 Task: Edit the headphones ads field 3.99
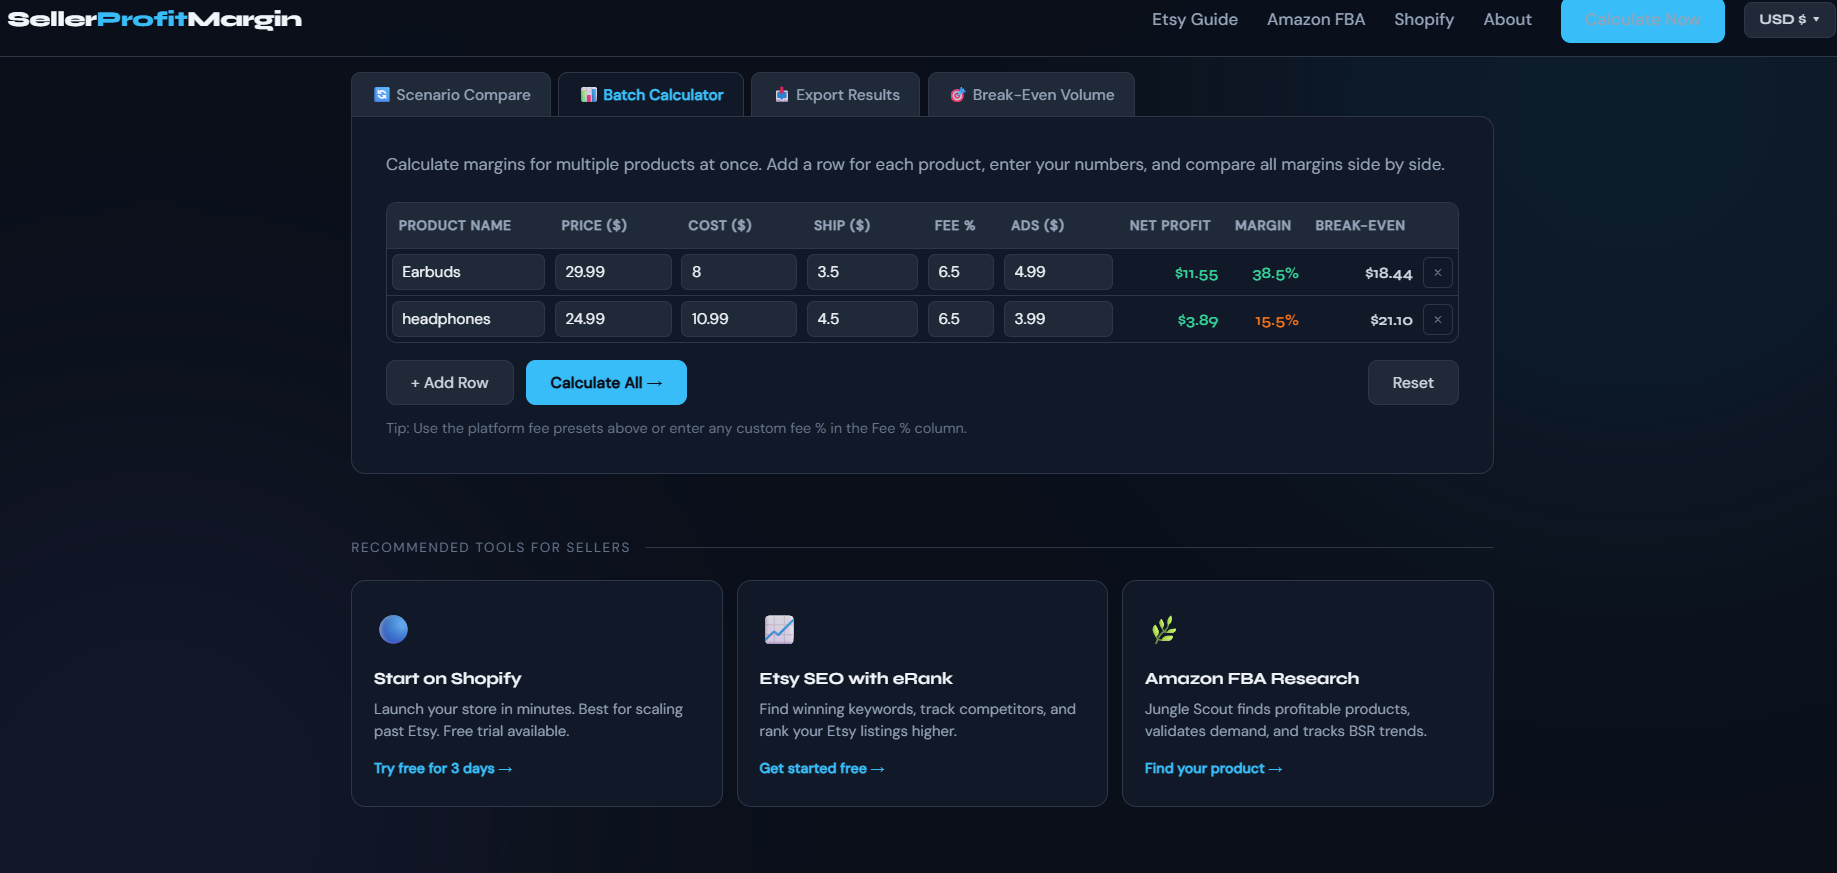pyautogui.click(x=1058, y=319)
